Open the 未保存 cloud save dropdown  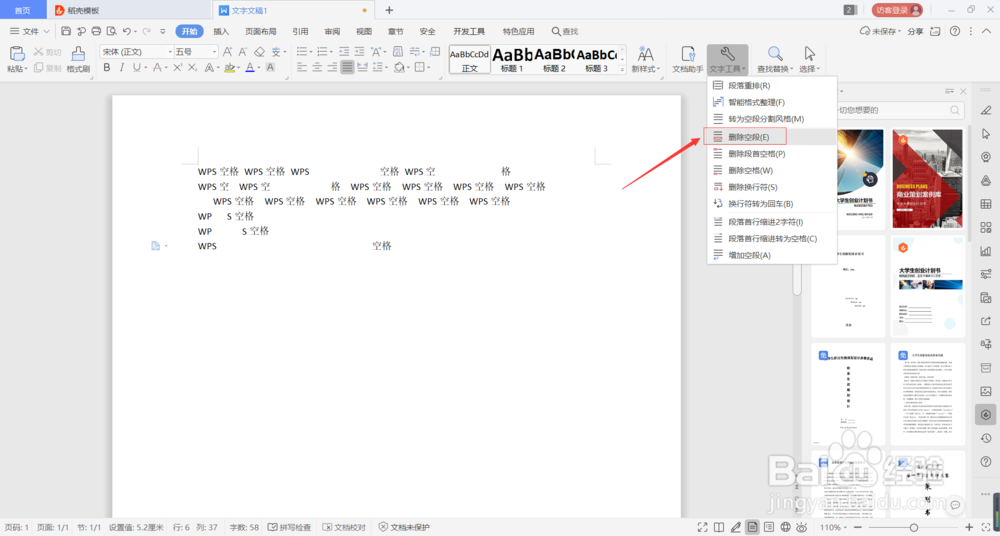pyautogui.click(x=881, y=31)
